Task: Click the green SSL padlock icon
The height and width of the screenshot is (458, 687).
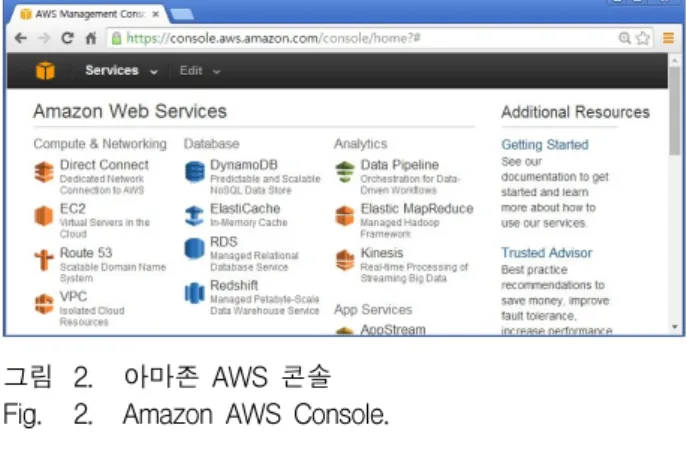Action: (x=116, y=38)
